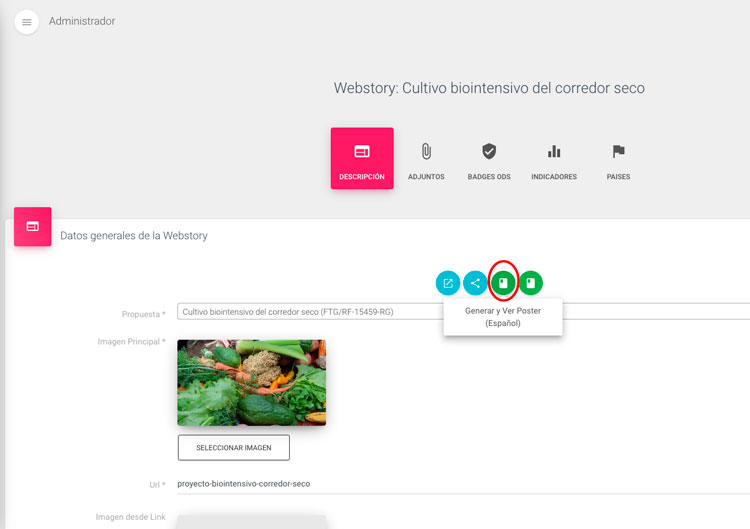750x529 pixels.
Task: Click the Propuesta label
Action: click(143, 314)
